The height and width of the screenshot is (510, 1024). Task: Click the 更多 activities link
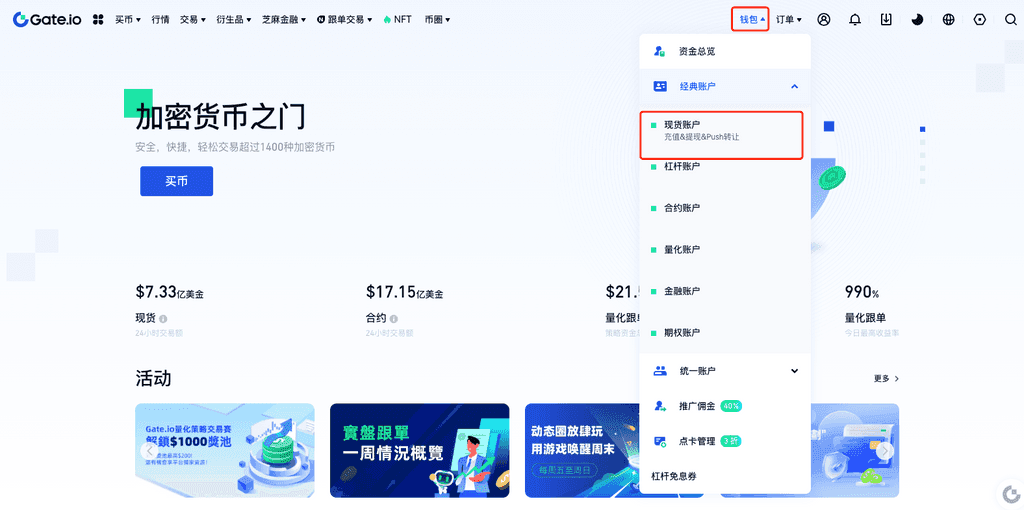(x=886, y=379)
